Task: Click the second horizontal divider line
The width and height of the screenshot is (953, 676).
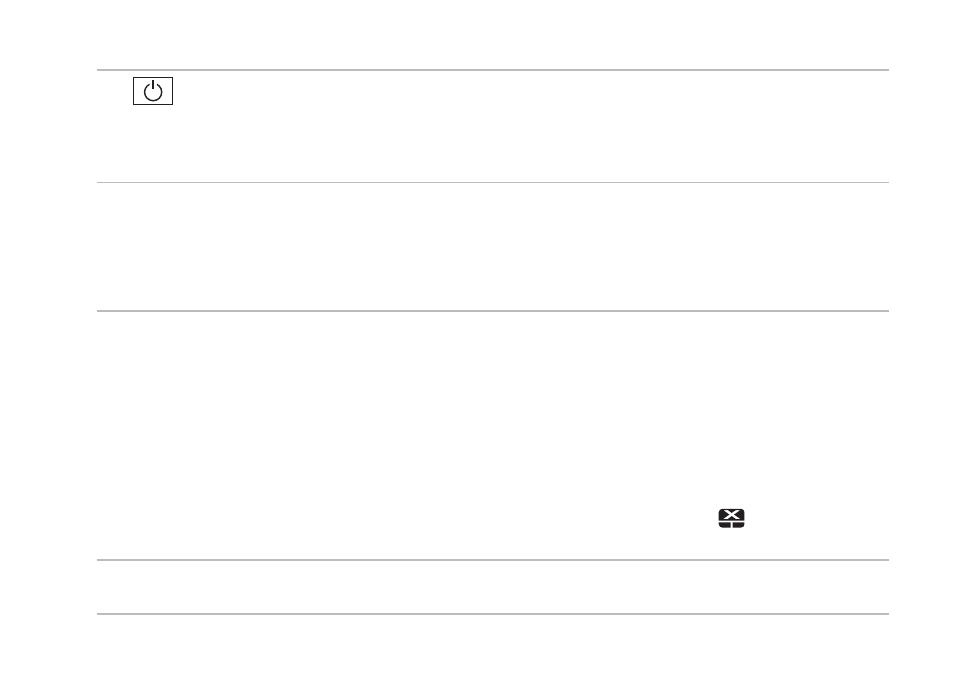Action: [493, 182]
